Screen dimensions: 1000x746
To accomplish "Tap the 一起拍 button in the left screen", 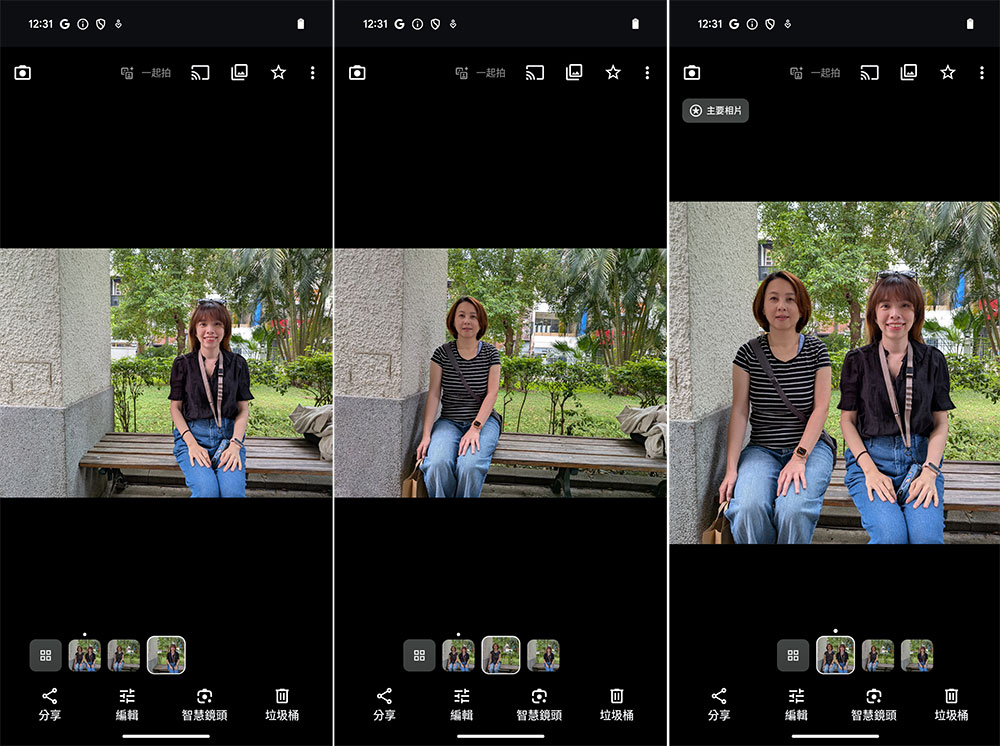I will [146, 73].
